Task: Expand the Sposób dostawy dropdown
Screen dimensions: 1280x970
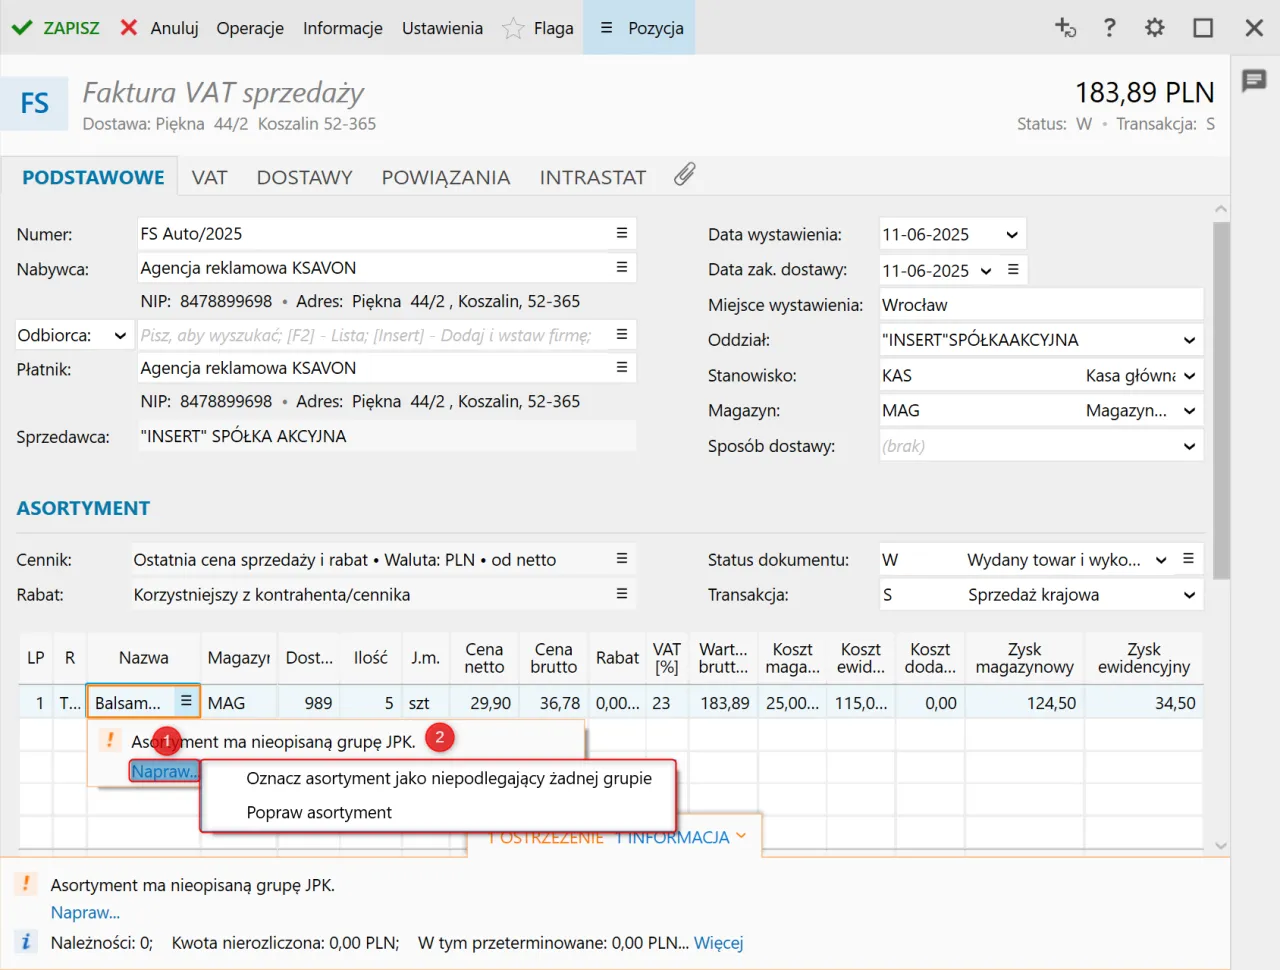Action: 1189,447
